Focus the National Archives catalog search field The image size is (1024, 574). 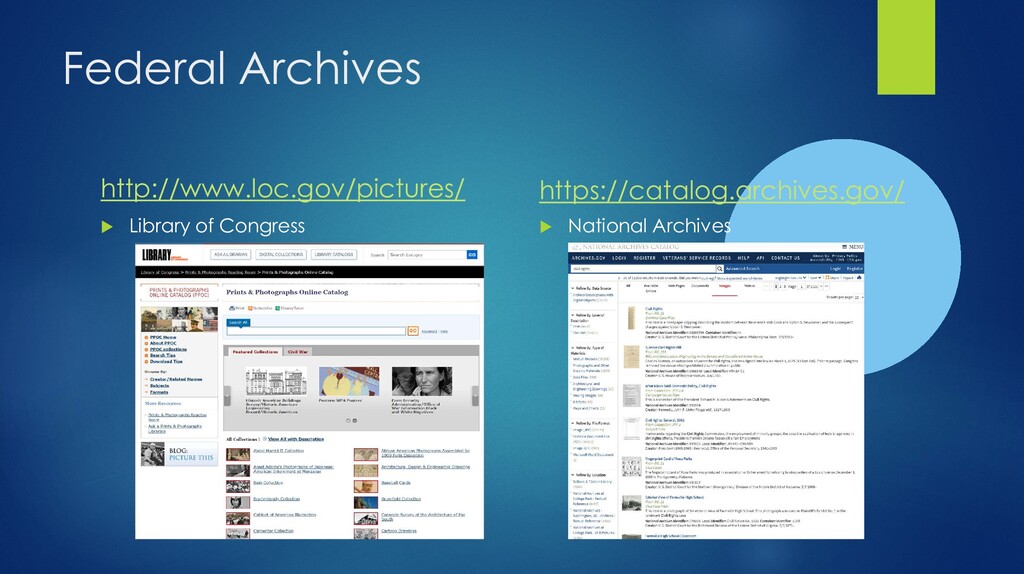pos(643,268)
